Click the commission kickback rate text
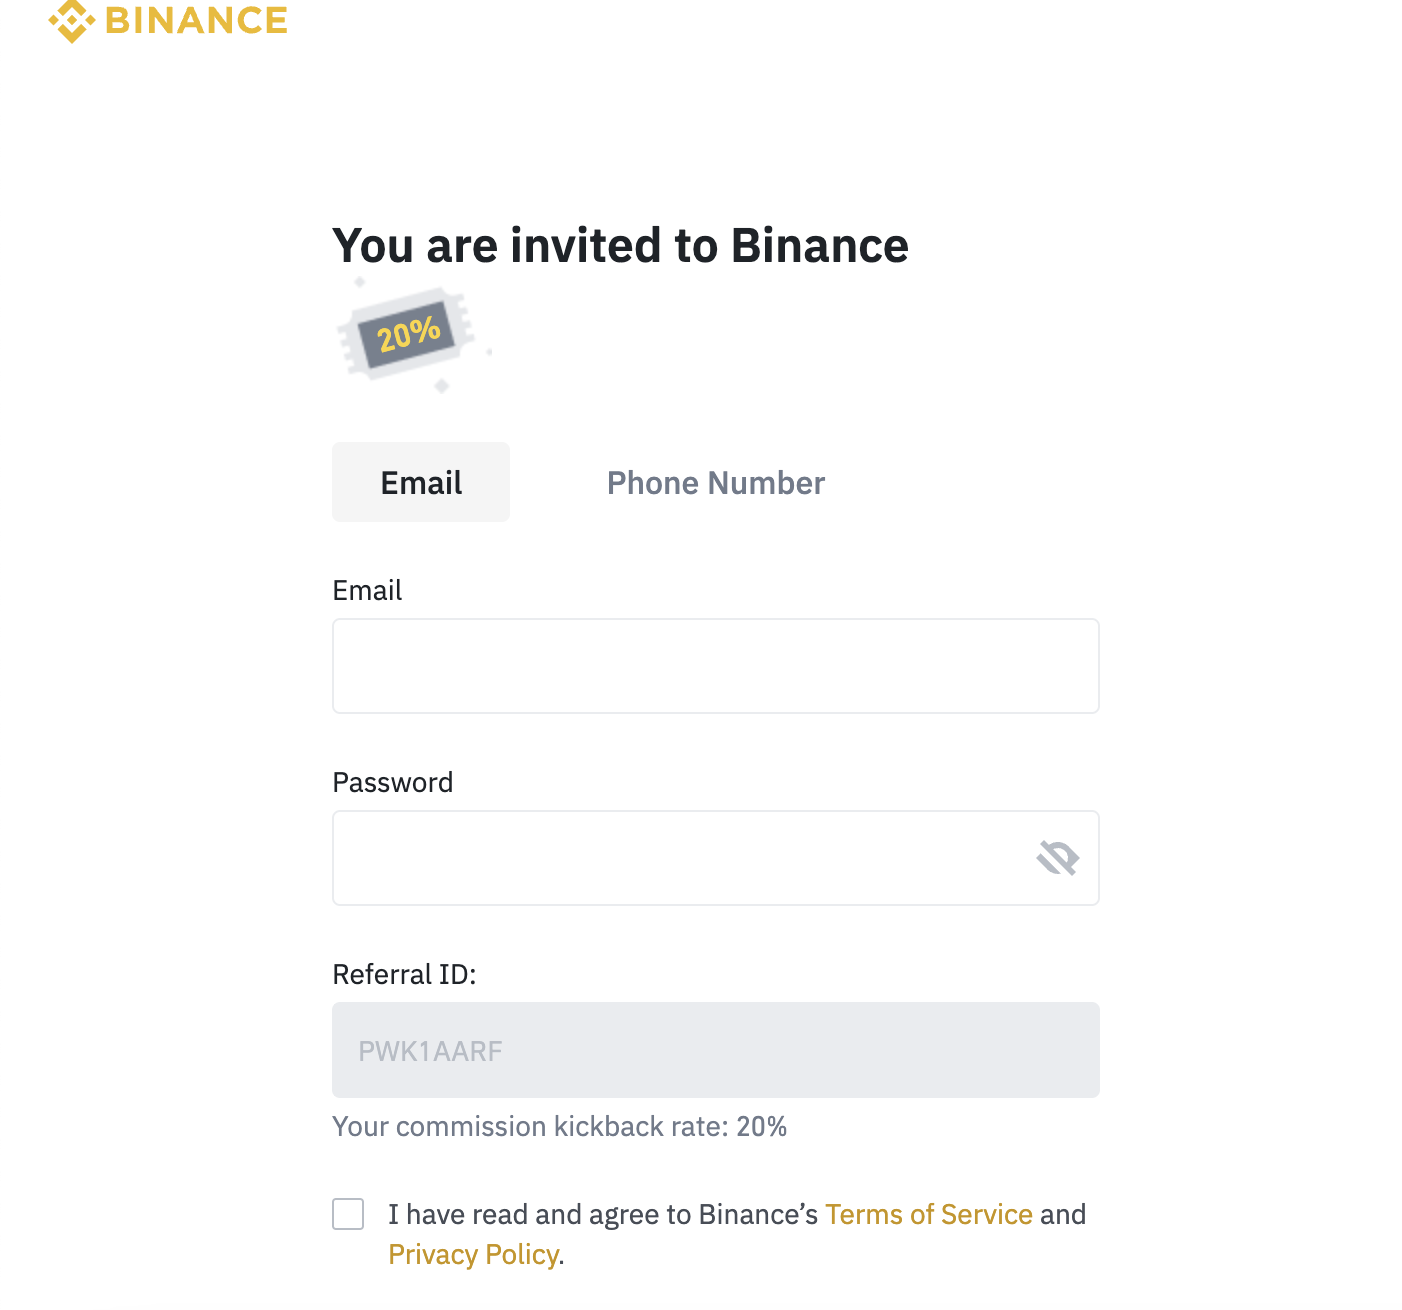Viewport: 1402px width, 1310px height. click(x=530, y=1127)
